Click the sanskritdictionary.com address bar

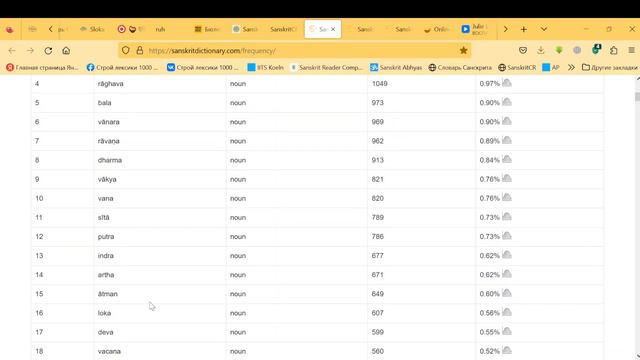tap(294, 51)
